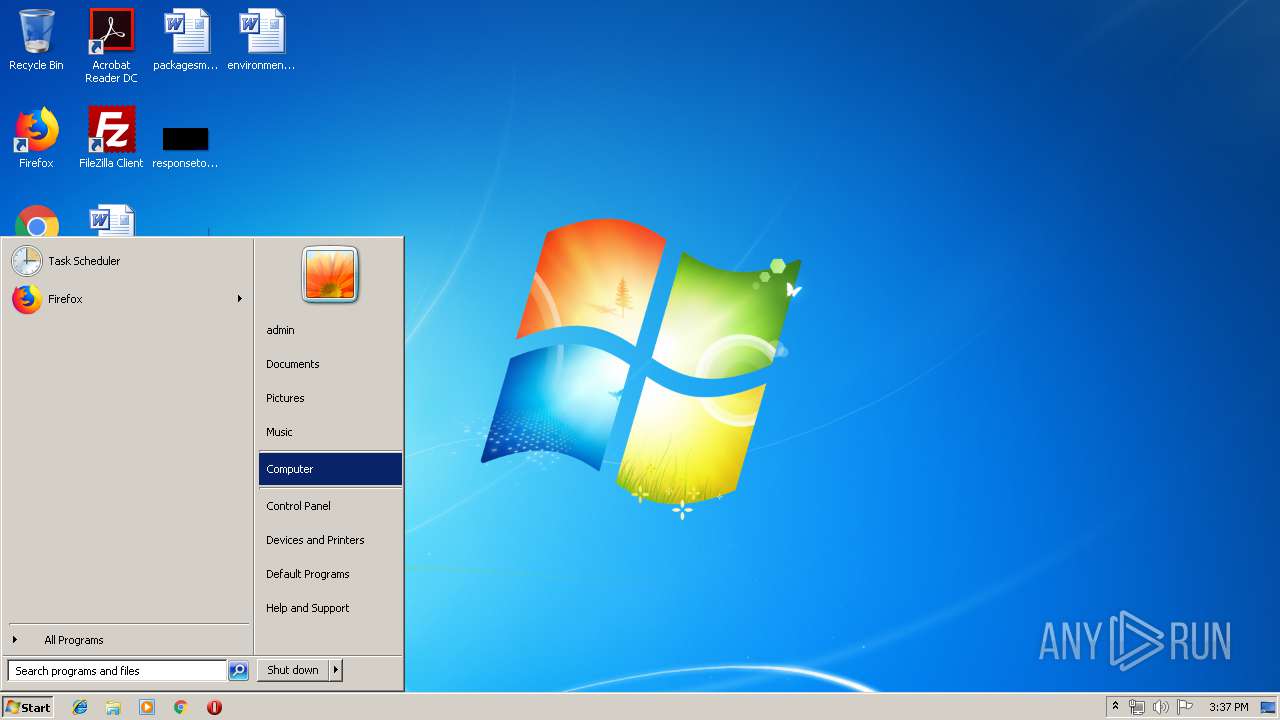Expand All Programs list

[x=126, y=640]
